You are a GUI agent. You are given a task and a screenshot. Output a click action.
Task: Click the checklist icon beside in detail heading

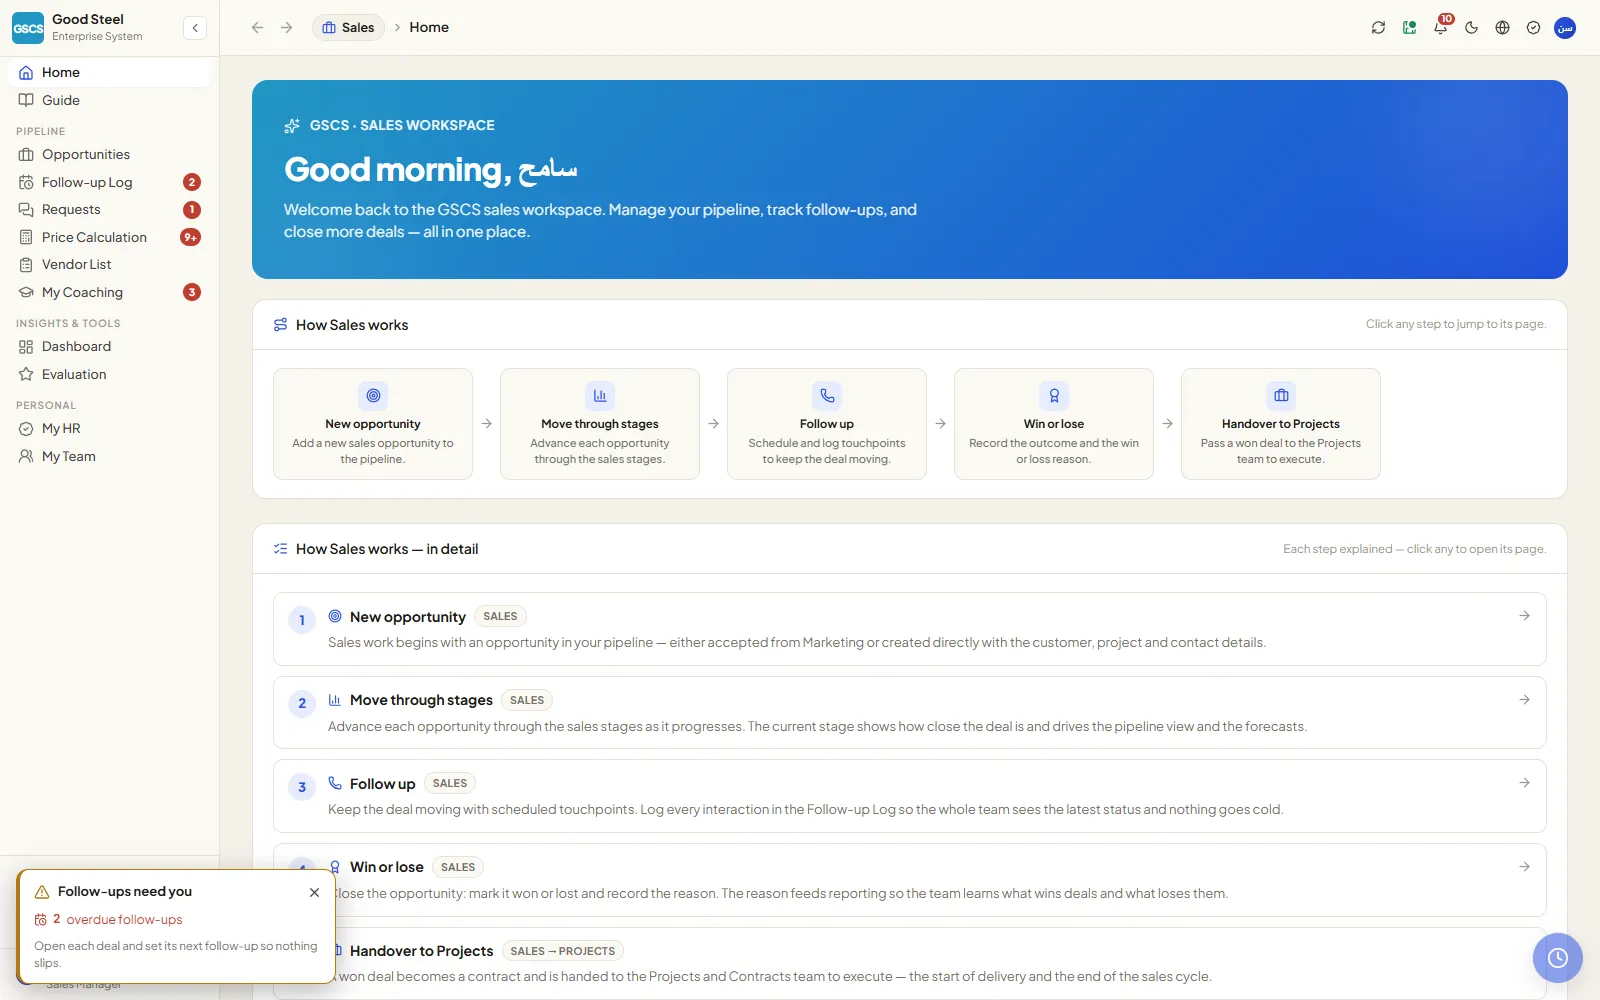click(281, 549)
